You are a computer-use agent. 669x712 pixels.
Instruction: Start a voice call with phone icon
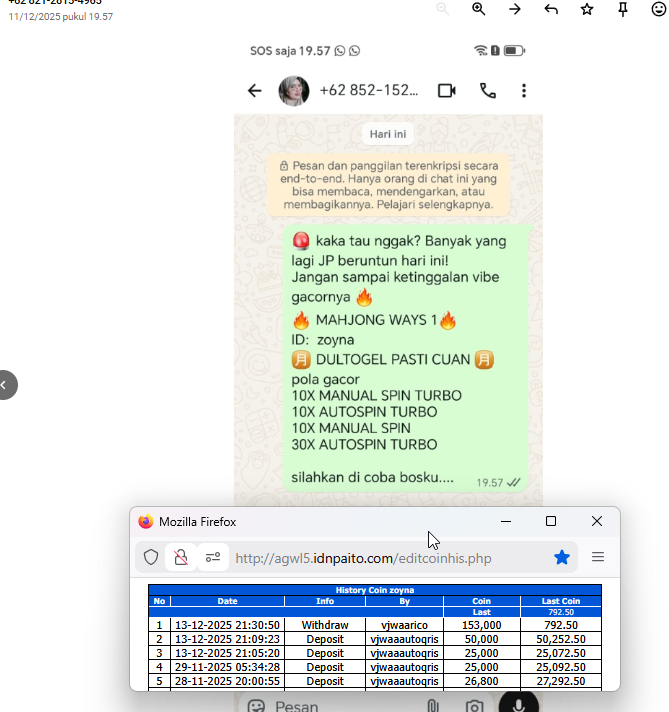488,91
